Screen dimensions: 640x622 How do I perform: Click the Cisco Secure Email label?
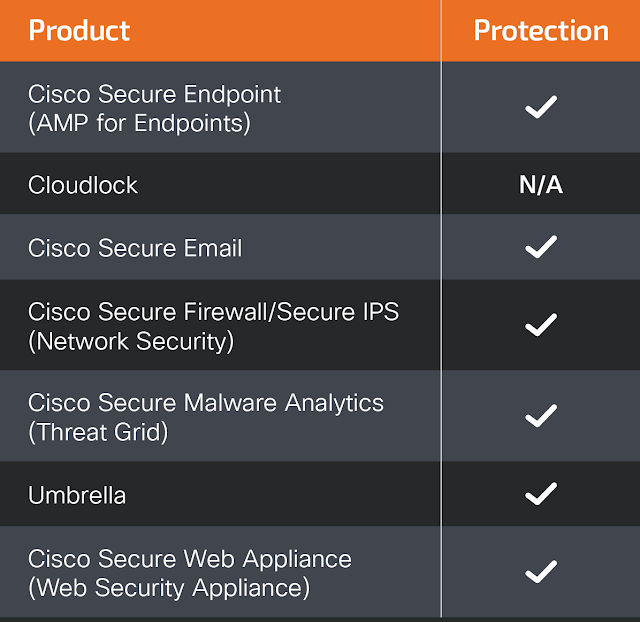point(135,248)
